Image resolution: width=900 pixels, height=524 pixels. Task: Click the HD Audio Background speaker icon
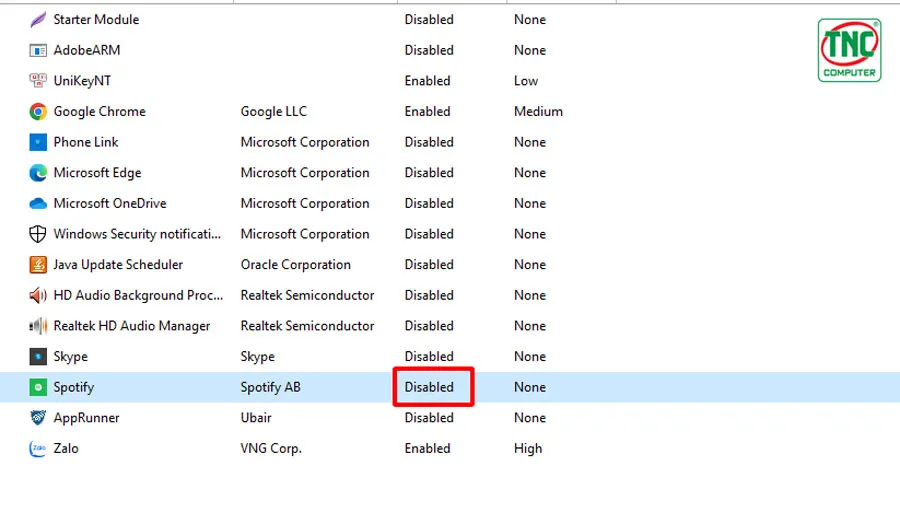(x=38, y=295)
